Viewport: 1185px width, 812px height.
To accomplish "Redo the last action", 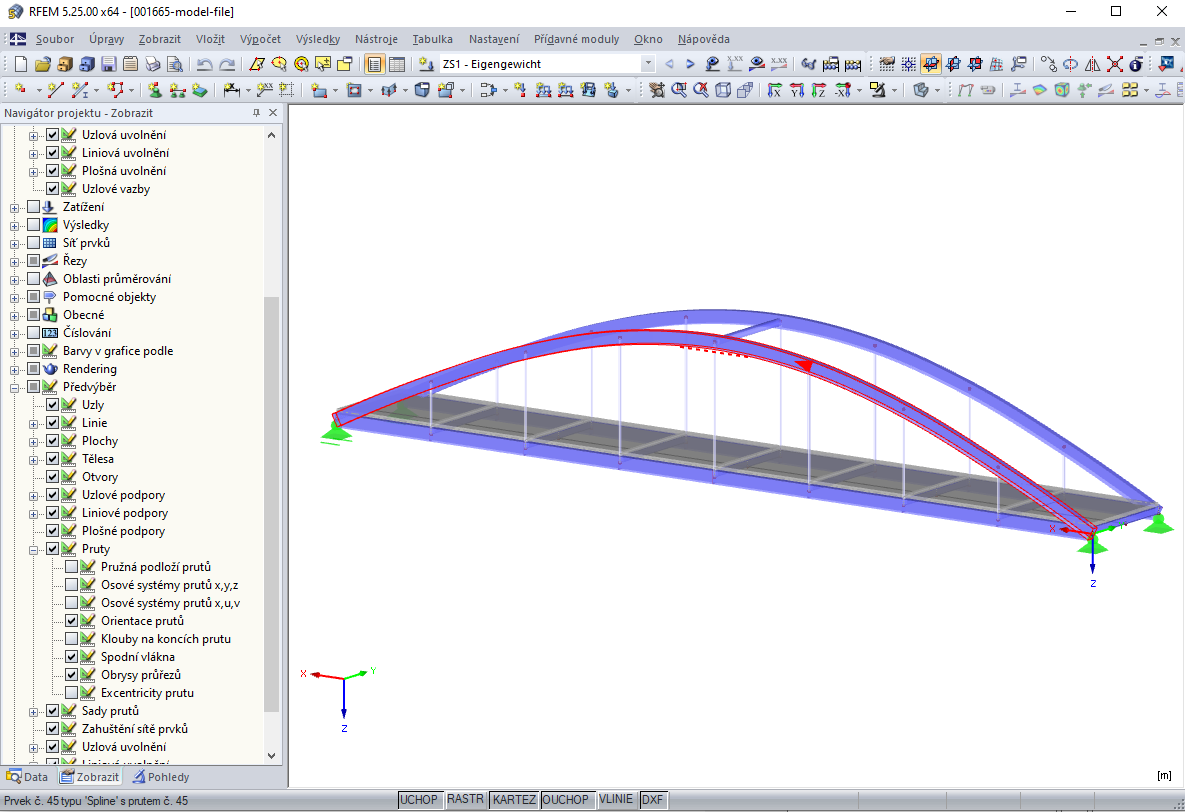I will [x=227, y=64].
